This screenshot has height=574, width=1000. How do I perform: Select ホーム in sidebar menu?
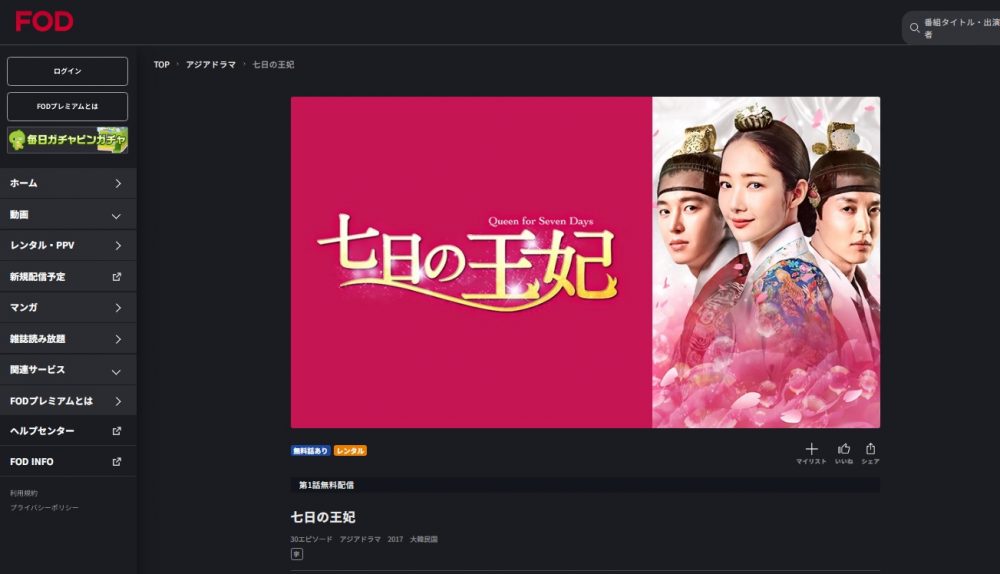coord(68,183)
